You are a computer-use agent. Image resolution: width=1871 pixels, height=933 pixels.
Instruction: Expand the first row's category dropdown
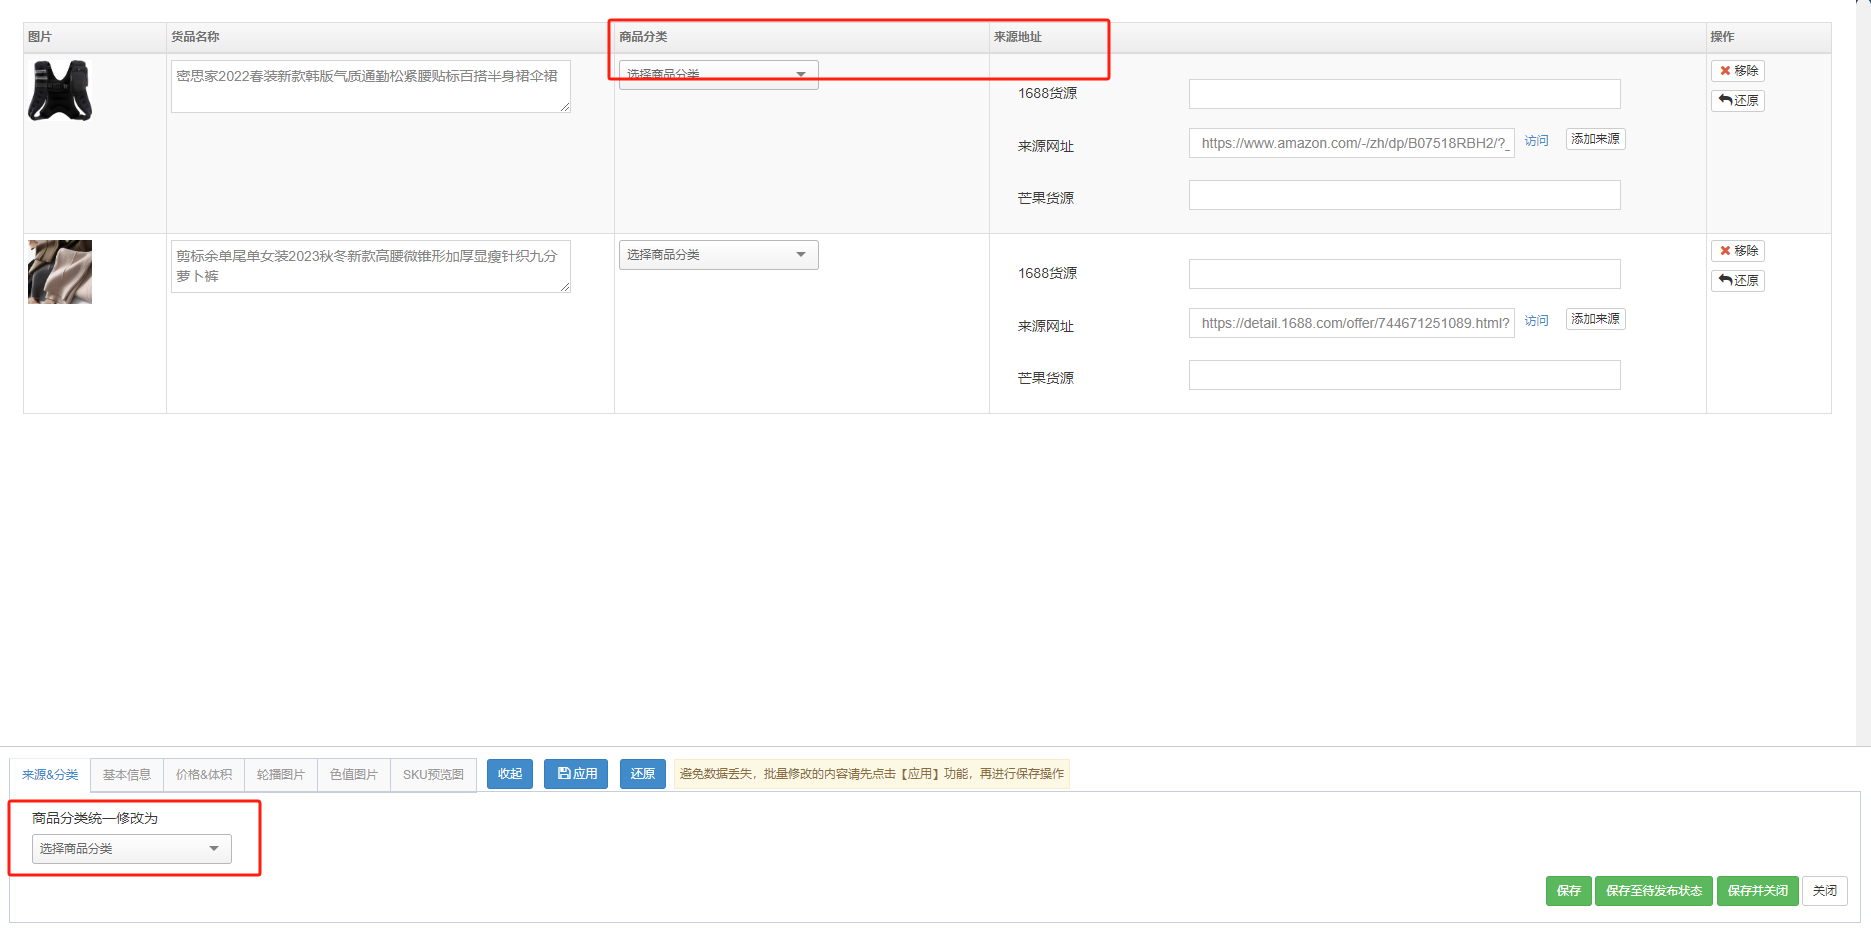point(718,76)
